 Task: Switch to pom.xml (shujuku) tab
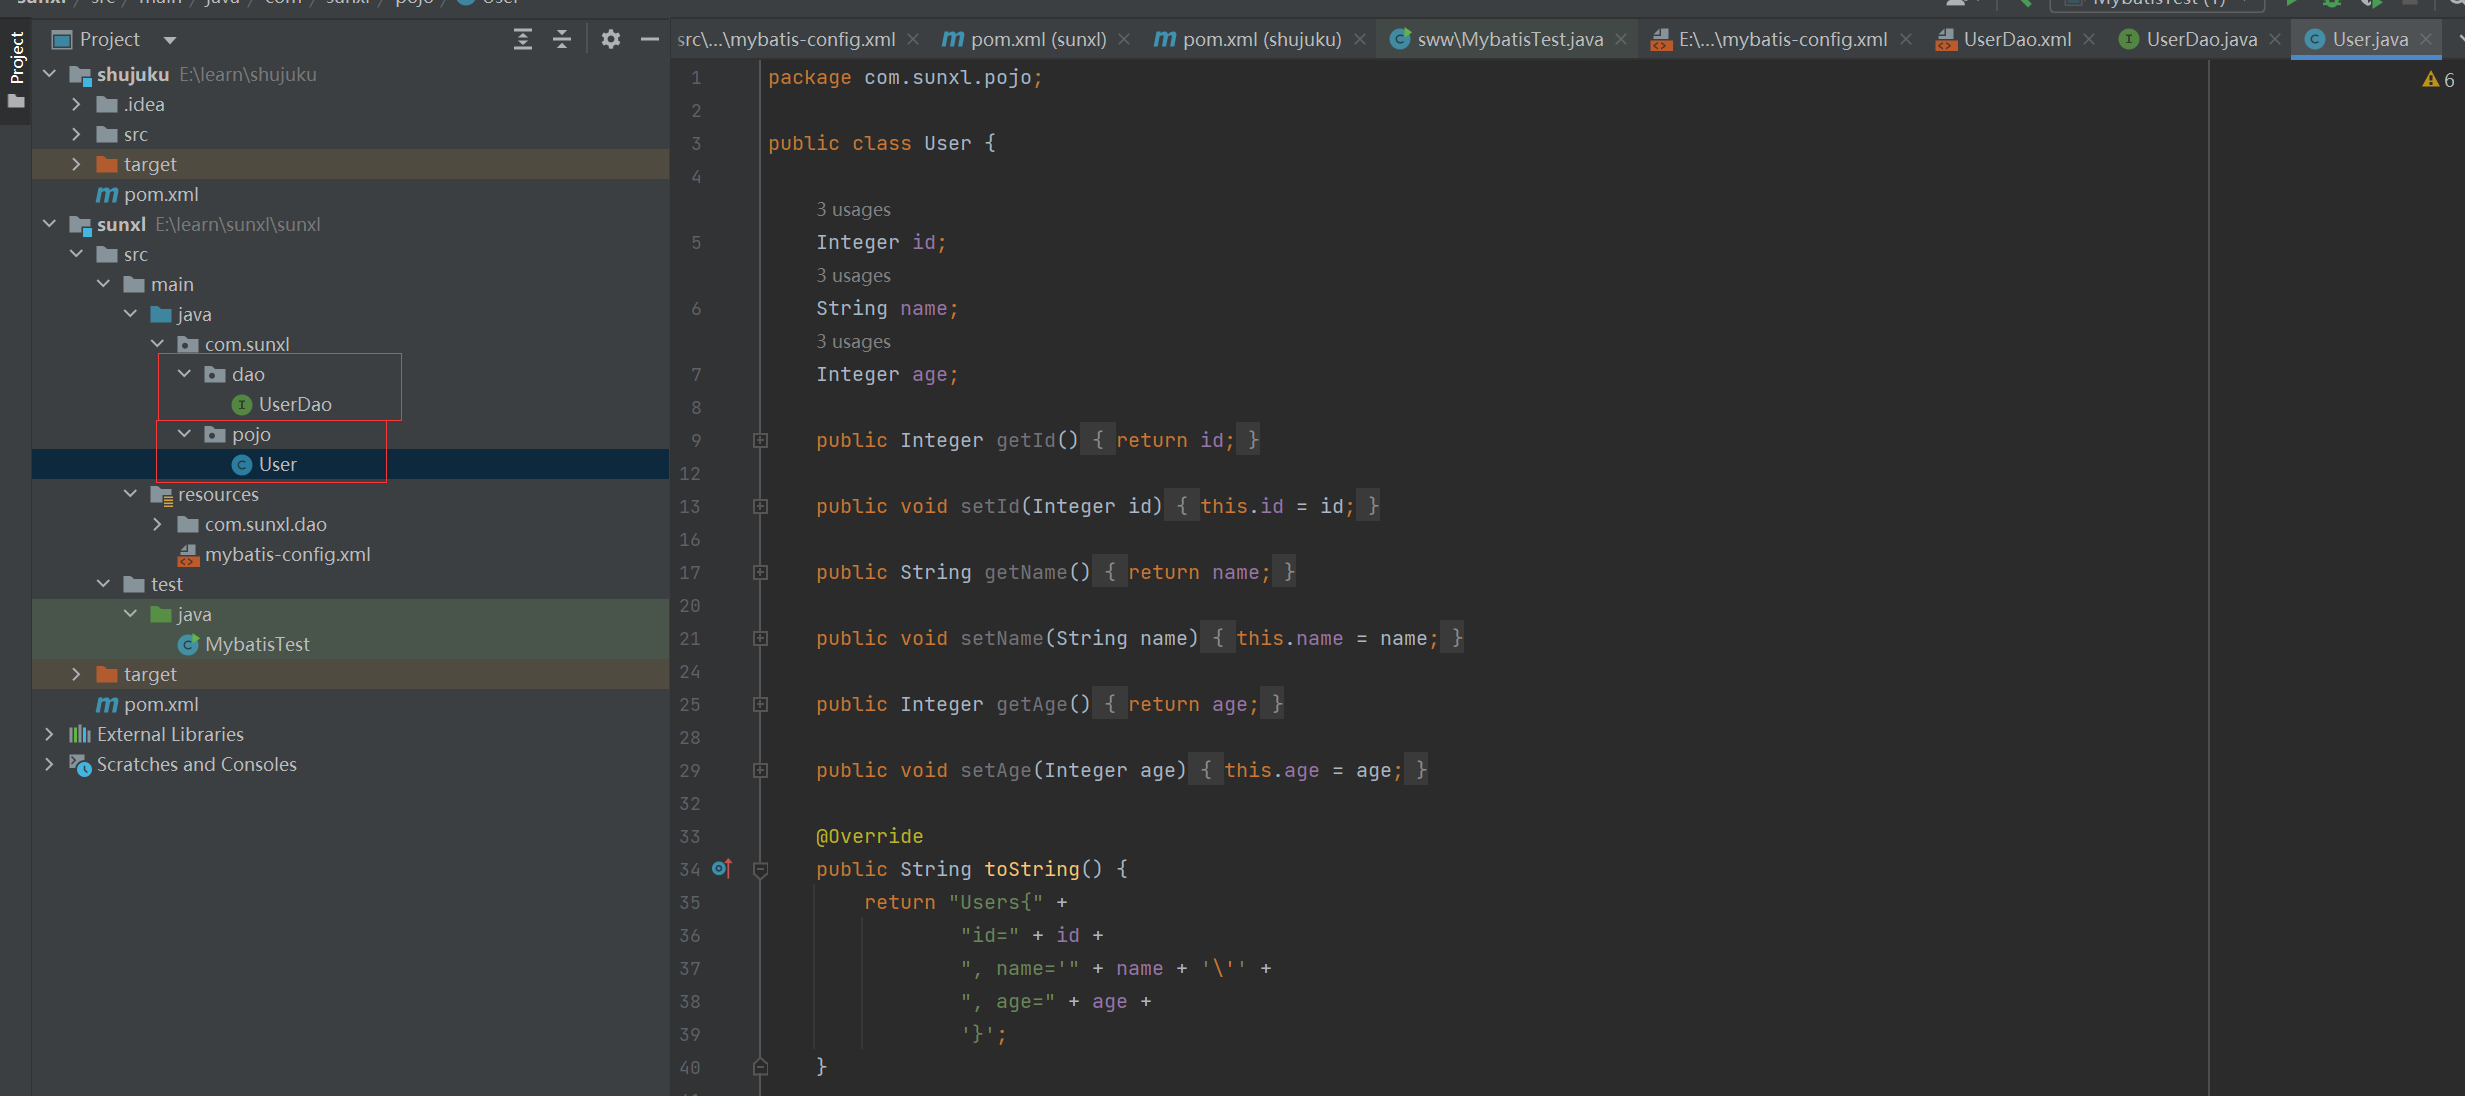(1260, 39)
